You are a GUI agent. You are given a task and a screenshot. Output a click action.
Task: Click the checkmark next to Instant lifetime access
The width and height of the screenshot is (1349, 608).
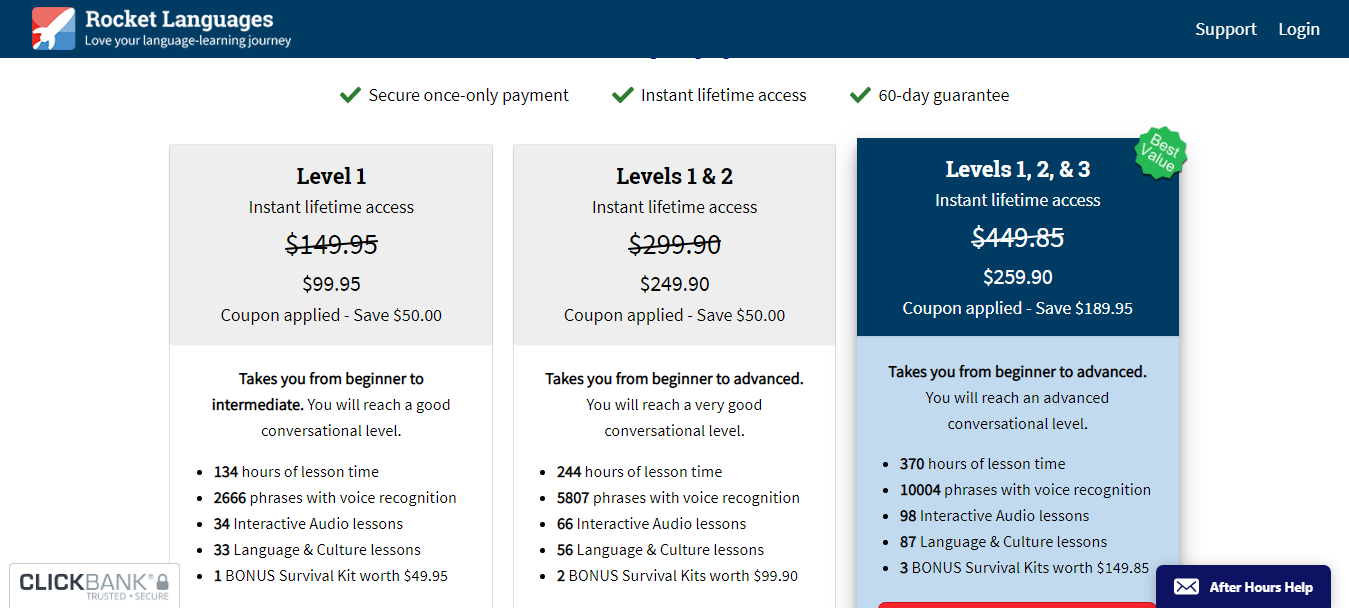pos(623,95)
